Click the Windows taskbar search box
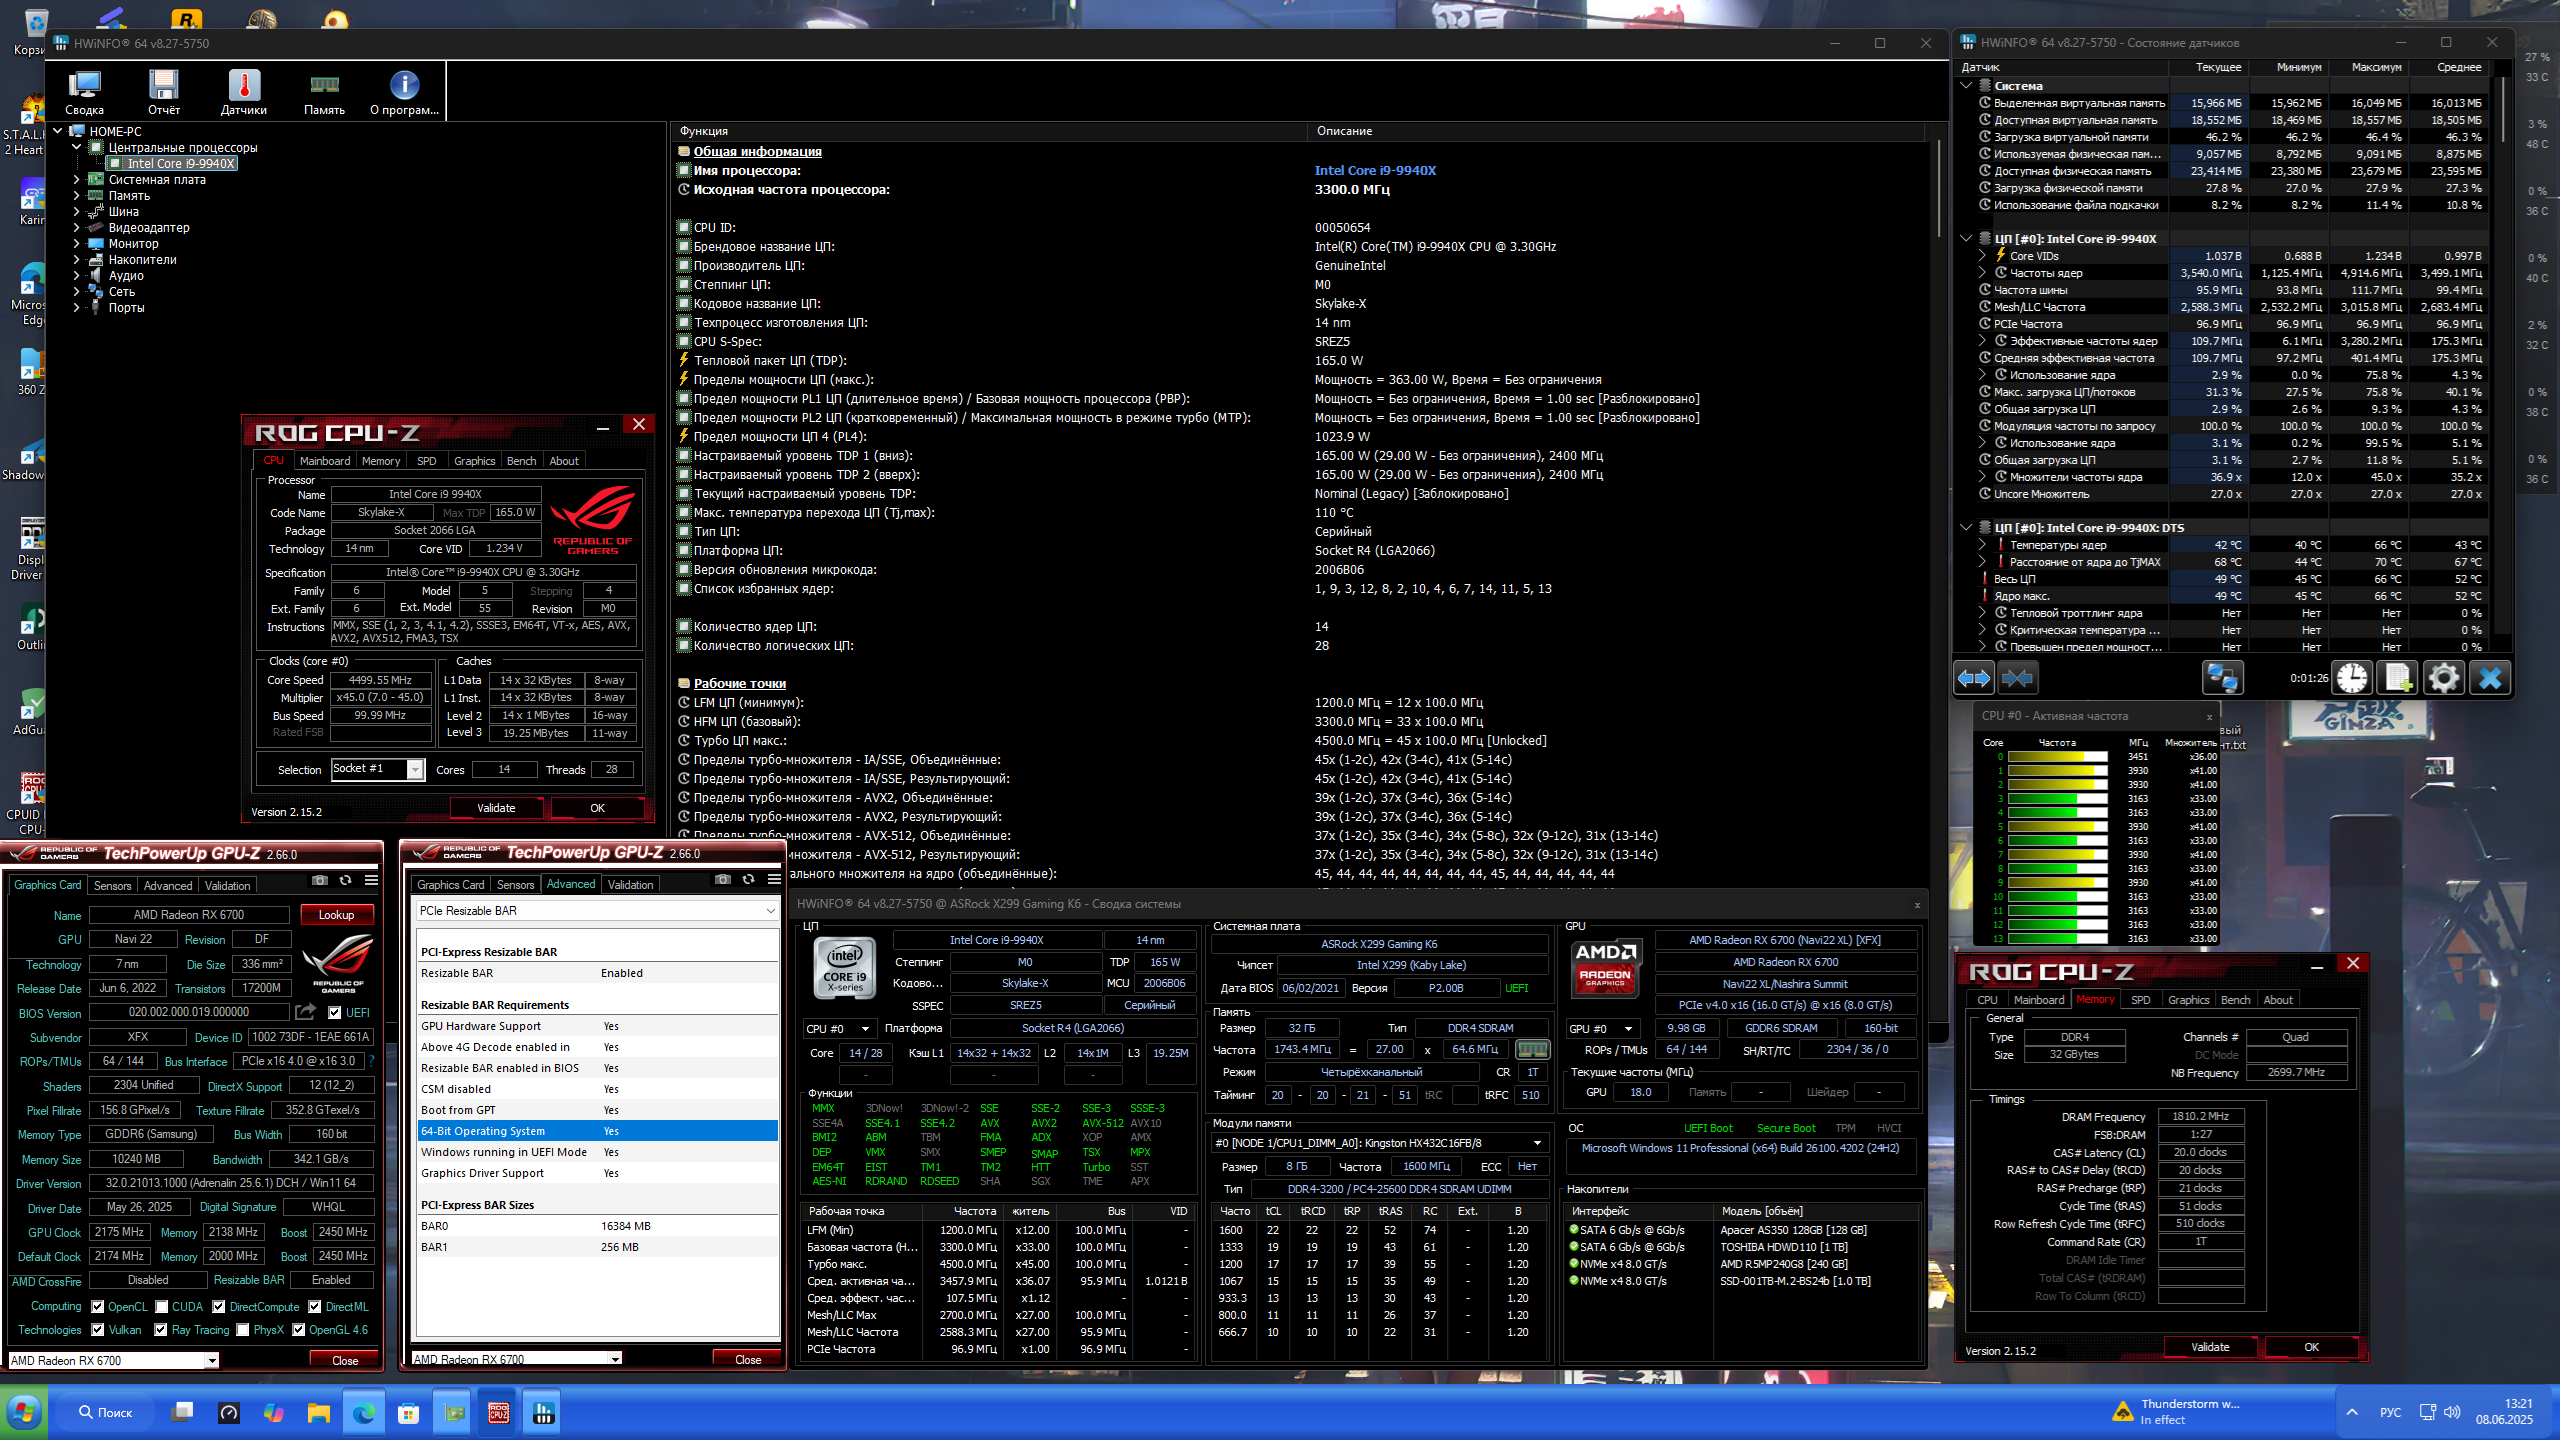This screenshot has width=2560, height=1440. click(x=107, y=1413)
